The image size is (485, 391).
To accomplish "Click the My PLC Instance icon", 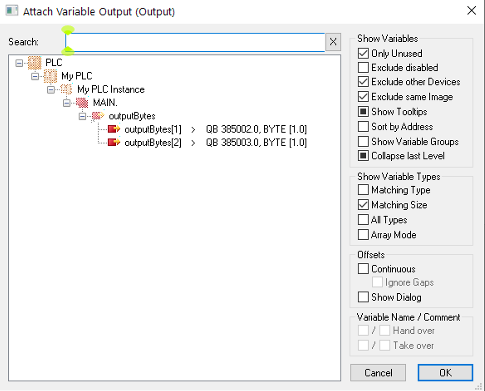I will tap(66, 89).
